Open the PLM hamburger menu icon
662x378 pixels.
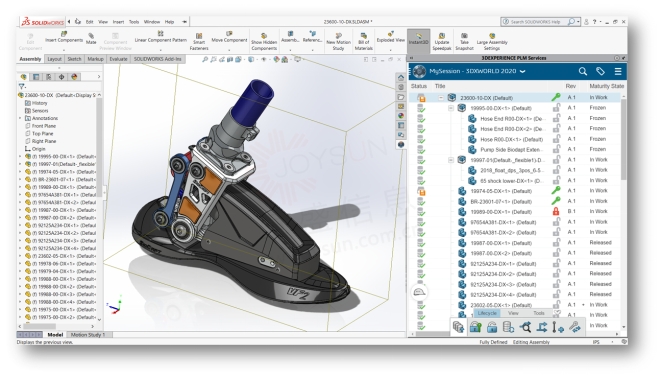click(618, 71)
